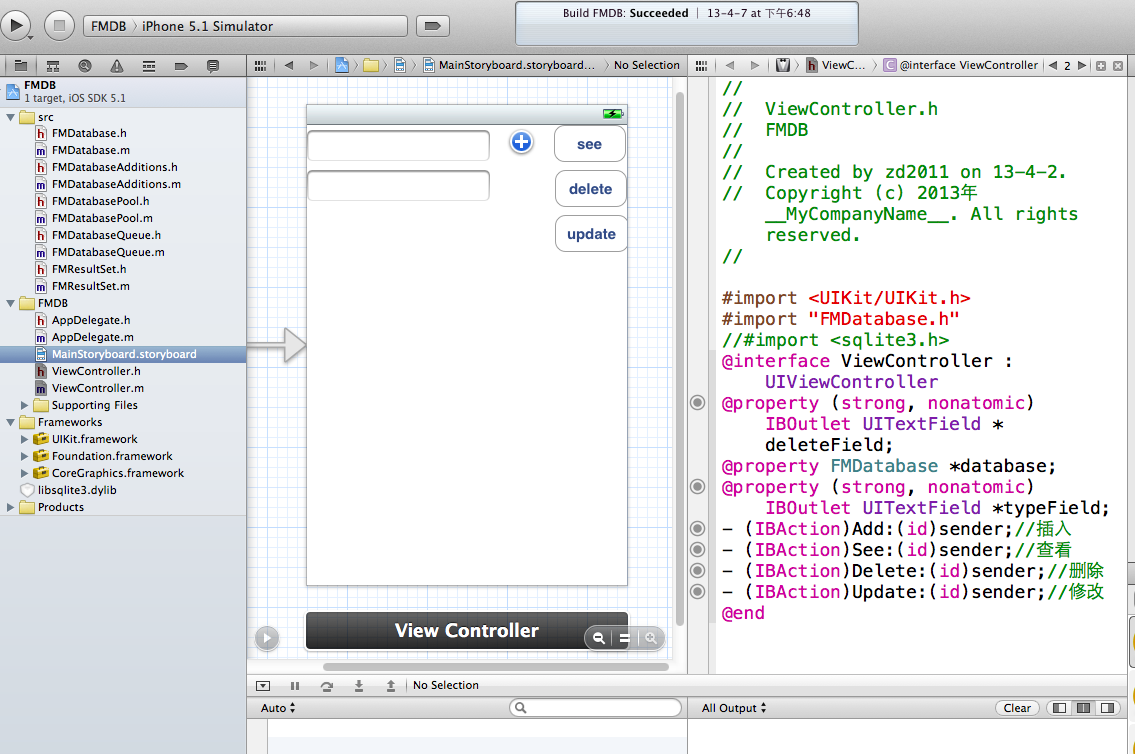The image size is (1135, 754).
Task: Click Clear console output button
Action: pyautogui.click(x=1017, y=708)
